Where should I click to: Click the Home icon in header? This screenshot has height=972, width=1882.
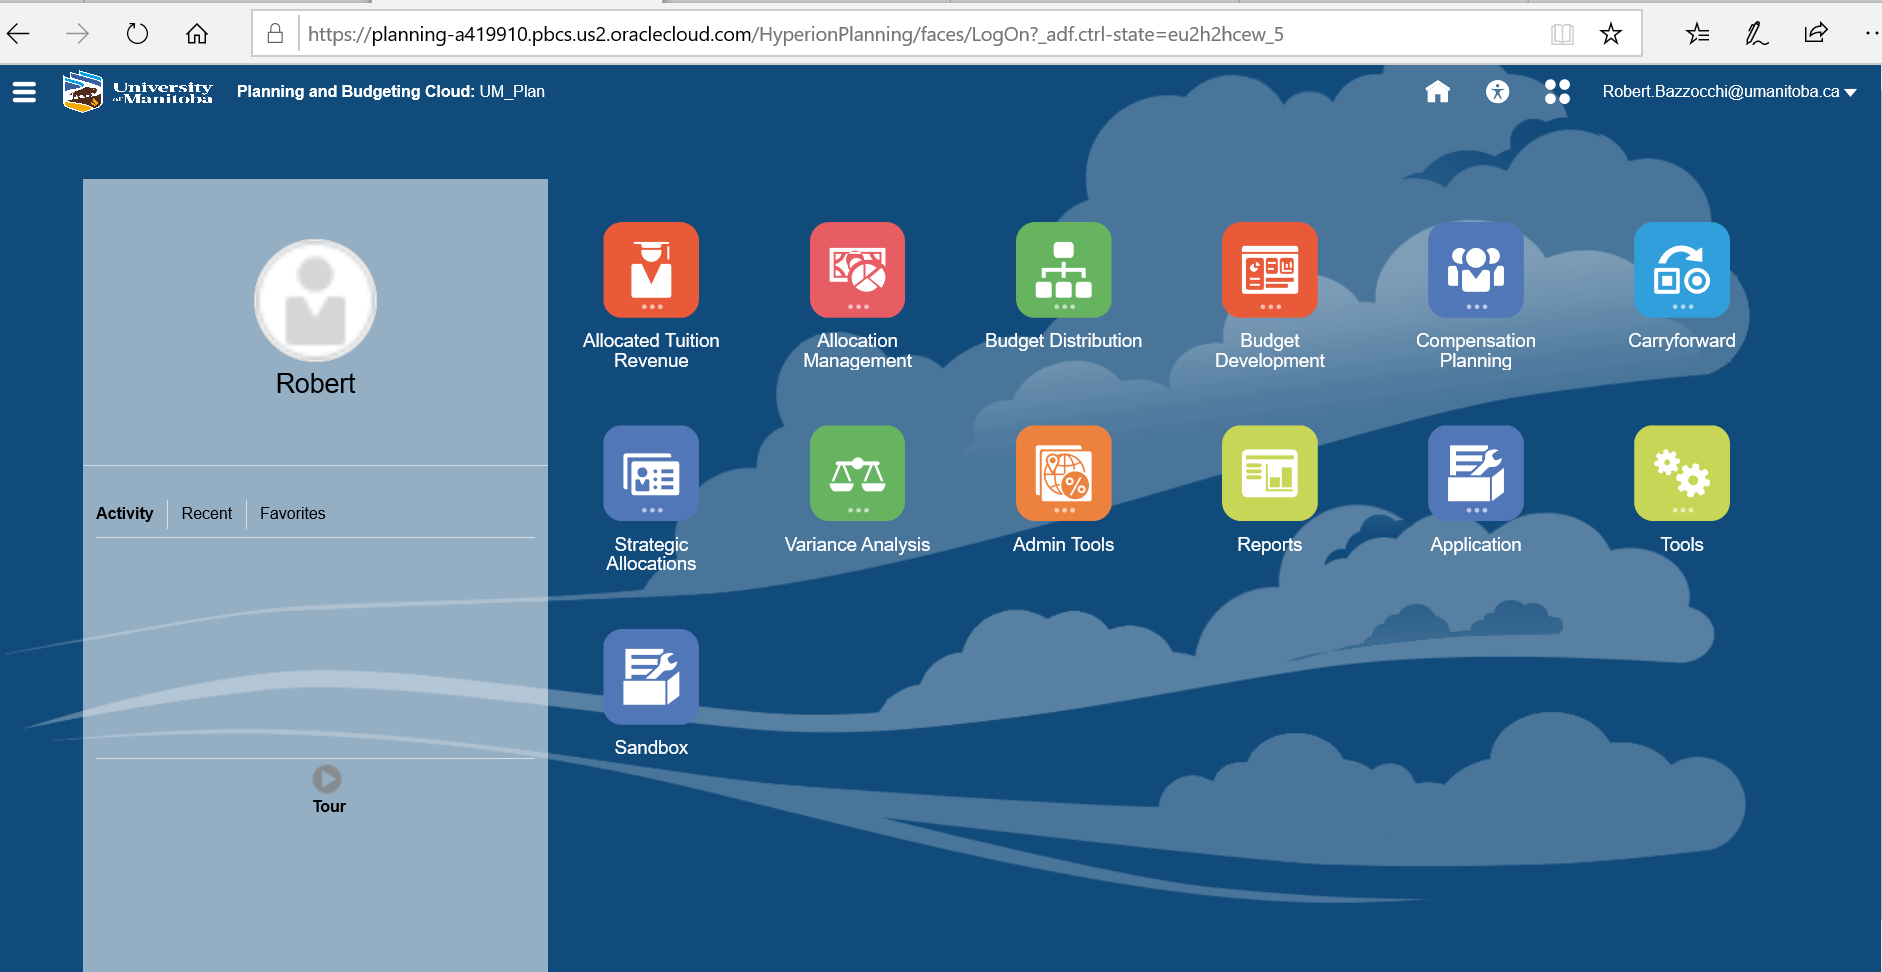pyautogui.click(x=1437, y=92)
